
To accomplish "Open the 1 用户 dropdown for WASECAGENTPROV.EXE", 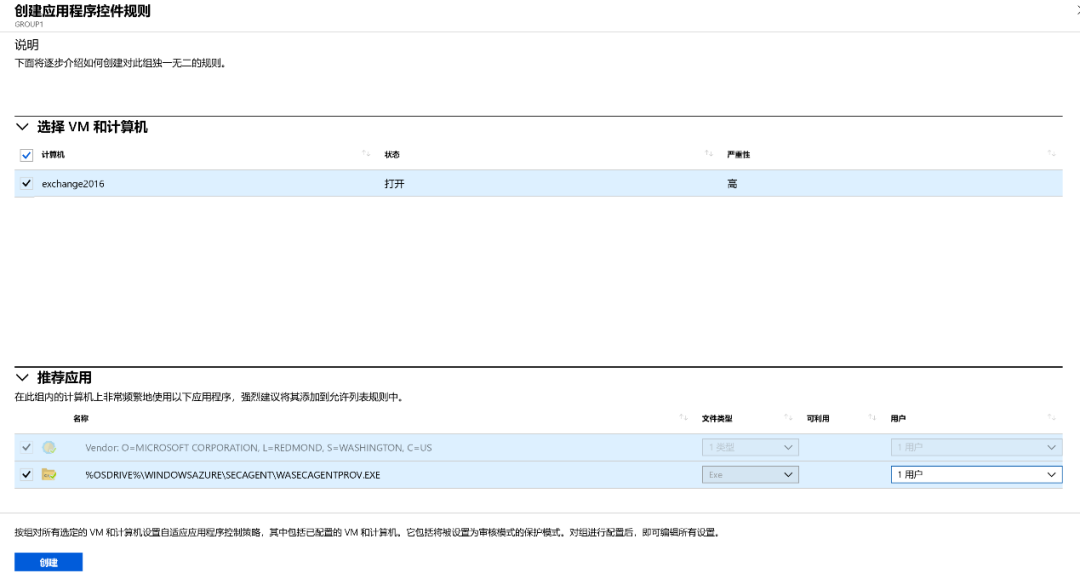I will tap(975, 475).
